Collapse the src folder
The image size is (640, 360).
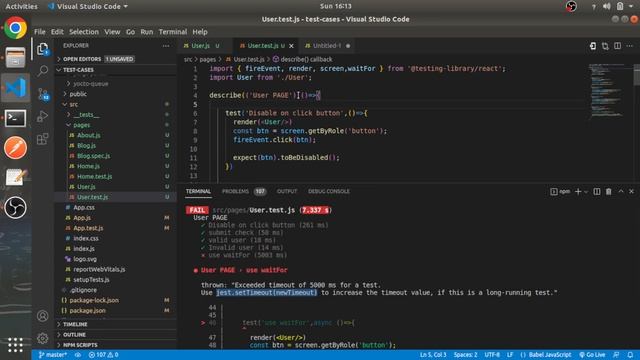pos(116,104)
